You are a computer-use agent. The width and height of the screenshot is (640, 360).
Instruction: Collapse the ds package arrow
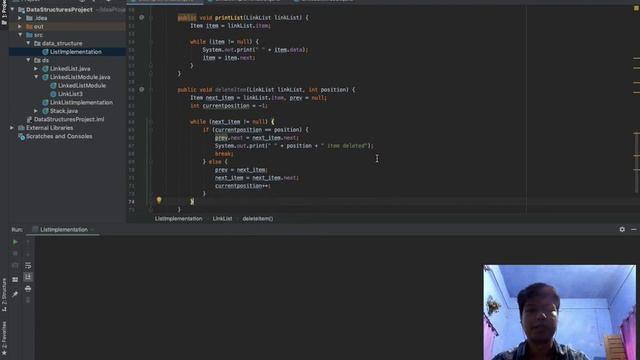[28, 60]
